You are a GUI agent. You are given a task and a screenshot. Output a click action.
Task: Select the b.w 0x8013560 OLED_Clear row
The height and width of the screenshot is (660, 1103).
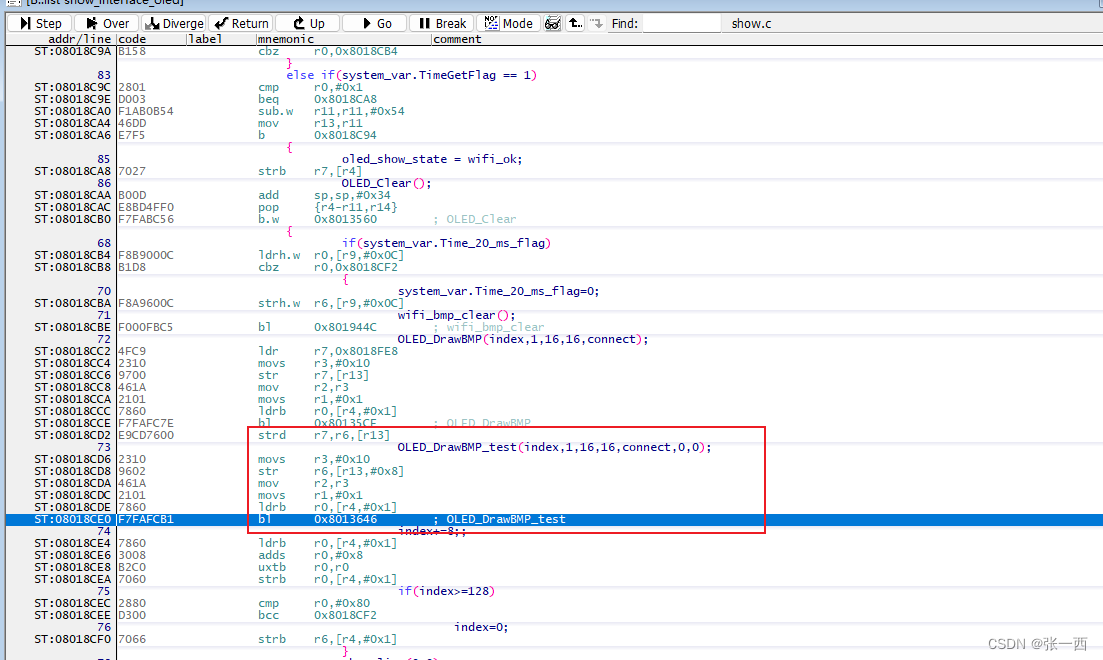[554, 219]
